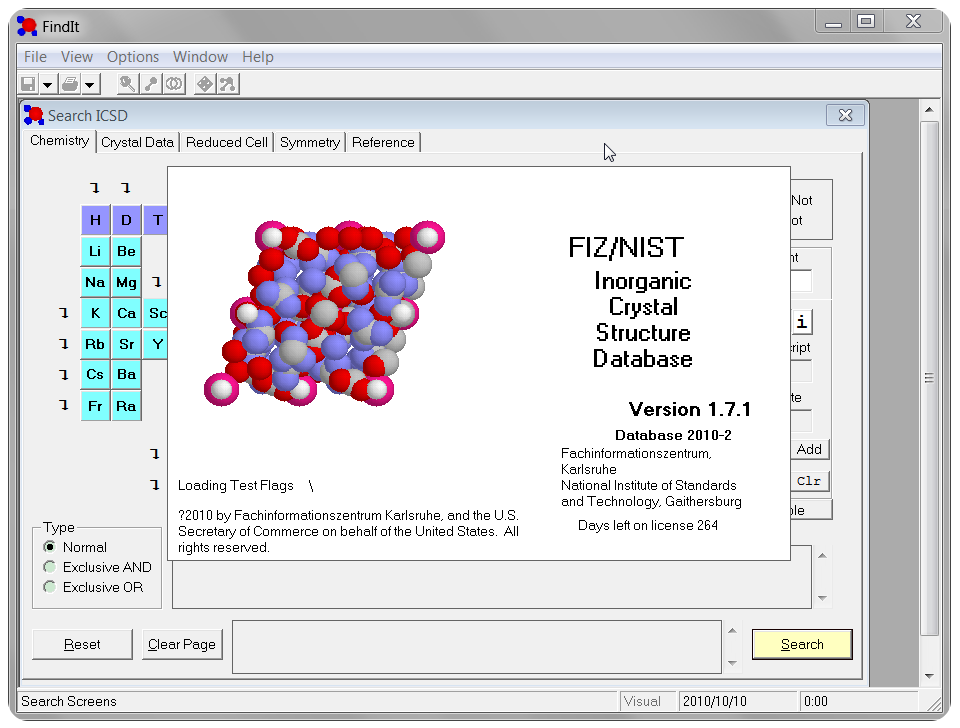Click the overlapping circles toolbar icon
The width and height of the screenshot is (960, 728).
click(x=174, y=84)
